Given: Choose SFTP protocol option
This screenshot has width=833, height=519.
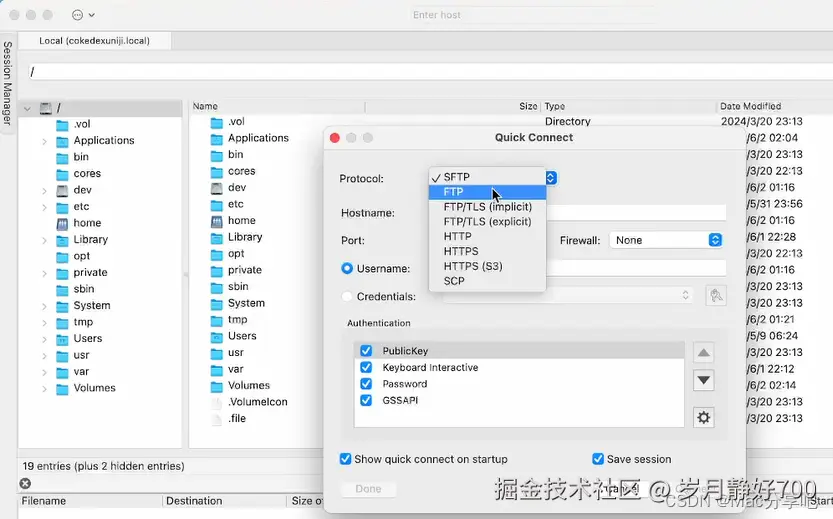Looking at the screenshot, I should tap(487, 177).
